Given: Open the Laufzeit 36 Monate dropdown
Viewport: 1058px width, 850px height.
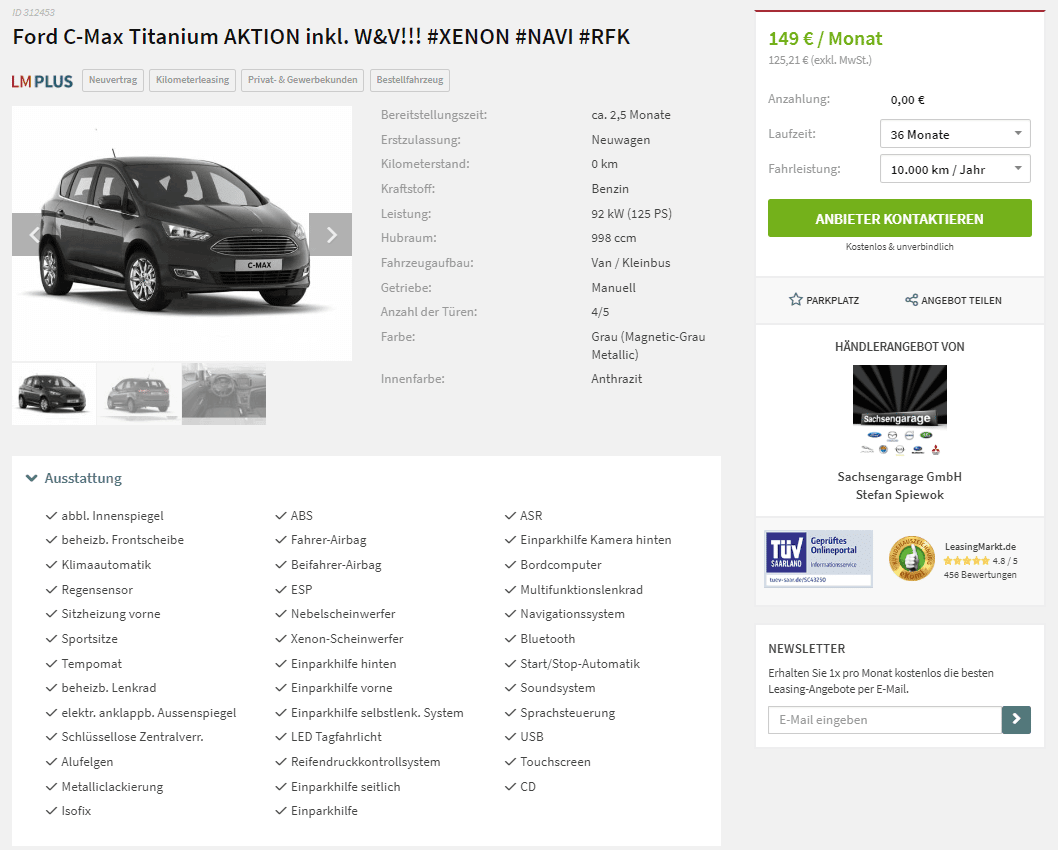Looking at the screenshot, I should point(955,134).
